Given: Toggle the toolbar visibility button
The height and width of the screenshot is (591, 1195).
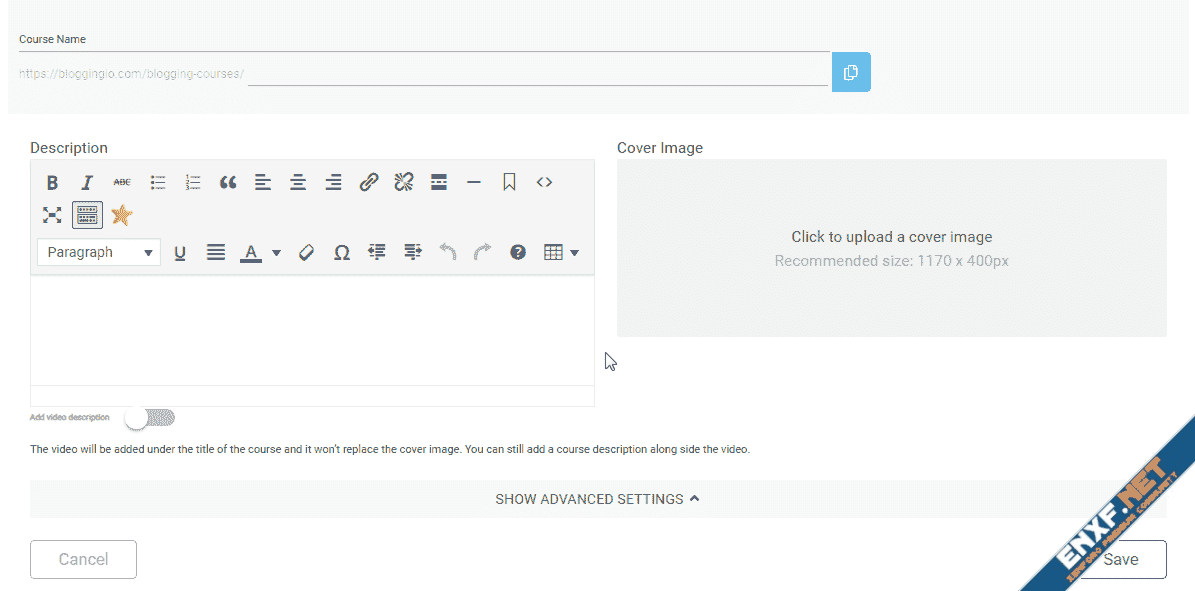Looking at the screenshot, I should point(87,215).
